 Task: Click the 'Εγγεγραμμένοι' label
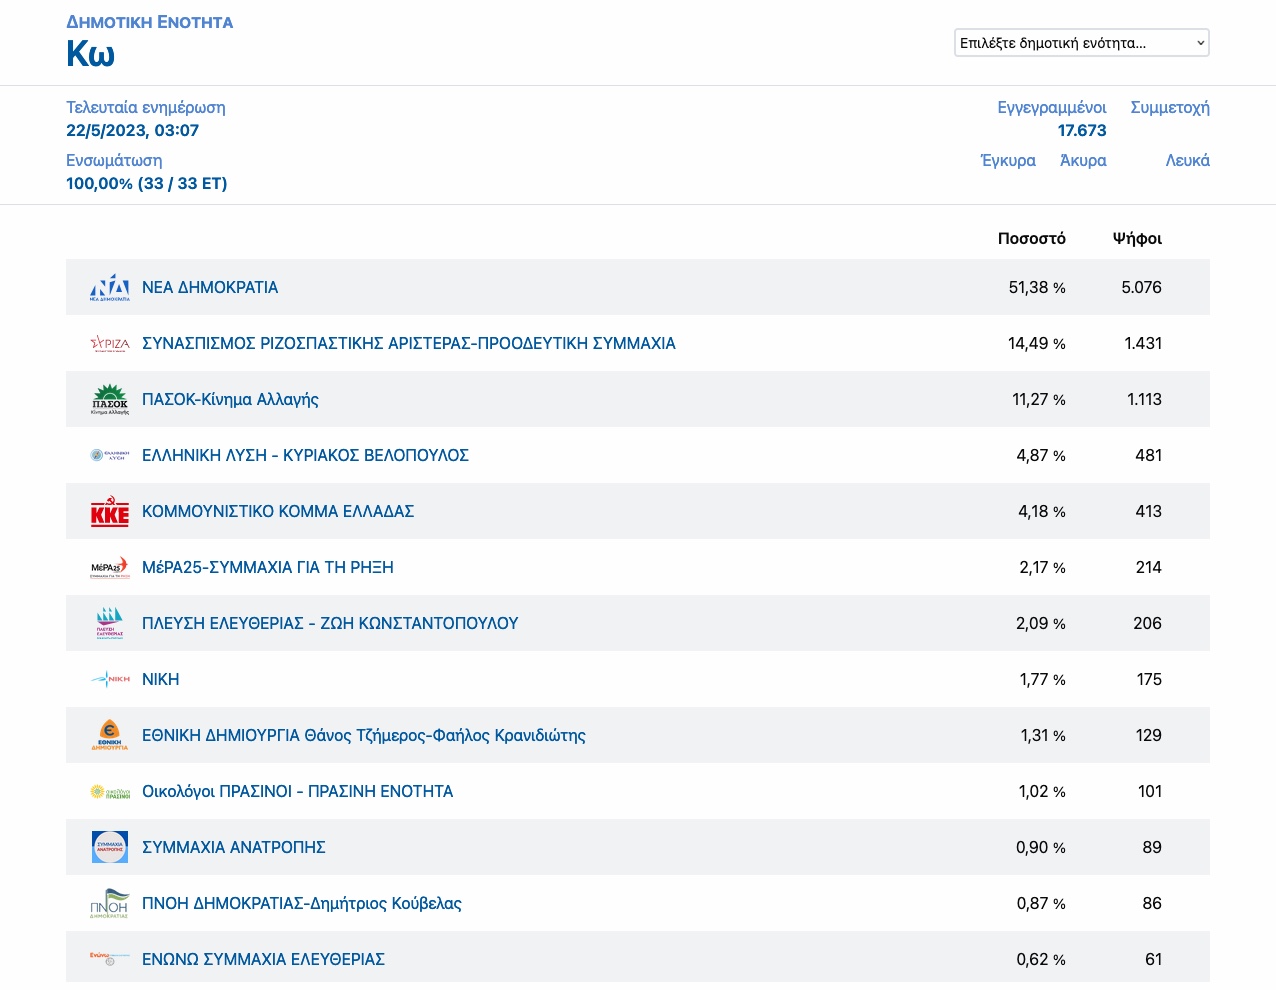coord(1052,107)
